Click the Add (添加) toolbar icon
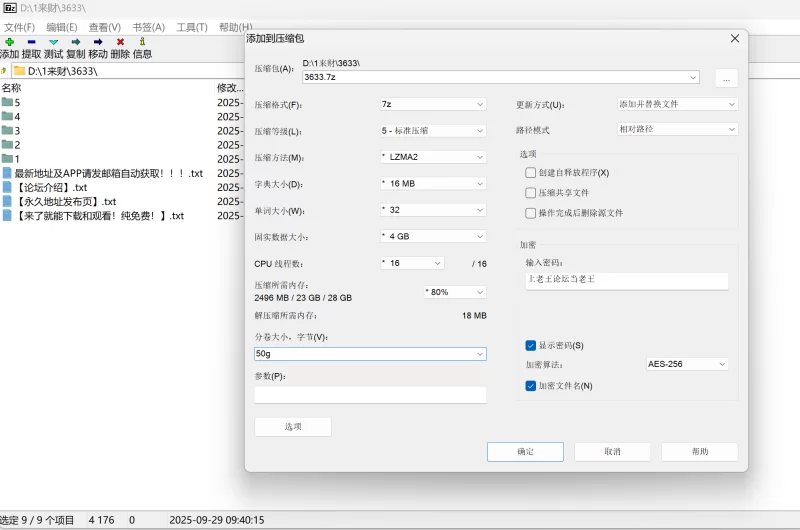 pyautogui.click(x=9, y=42)
